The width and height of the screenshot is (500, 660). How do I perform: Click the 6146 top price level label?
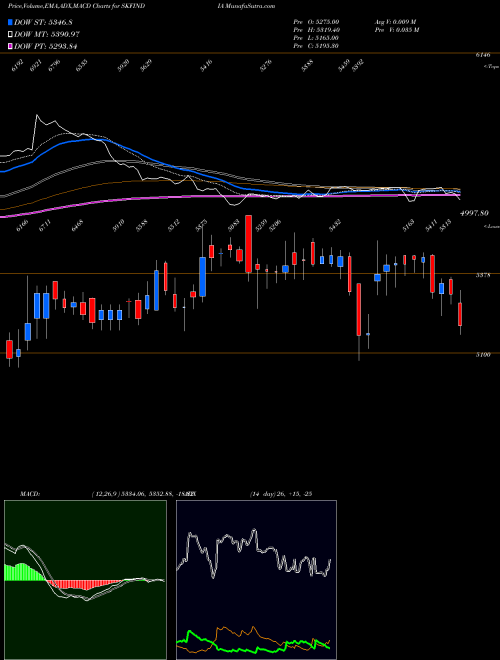click(483, 55)
